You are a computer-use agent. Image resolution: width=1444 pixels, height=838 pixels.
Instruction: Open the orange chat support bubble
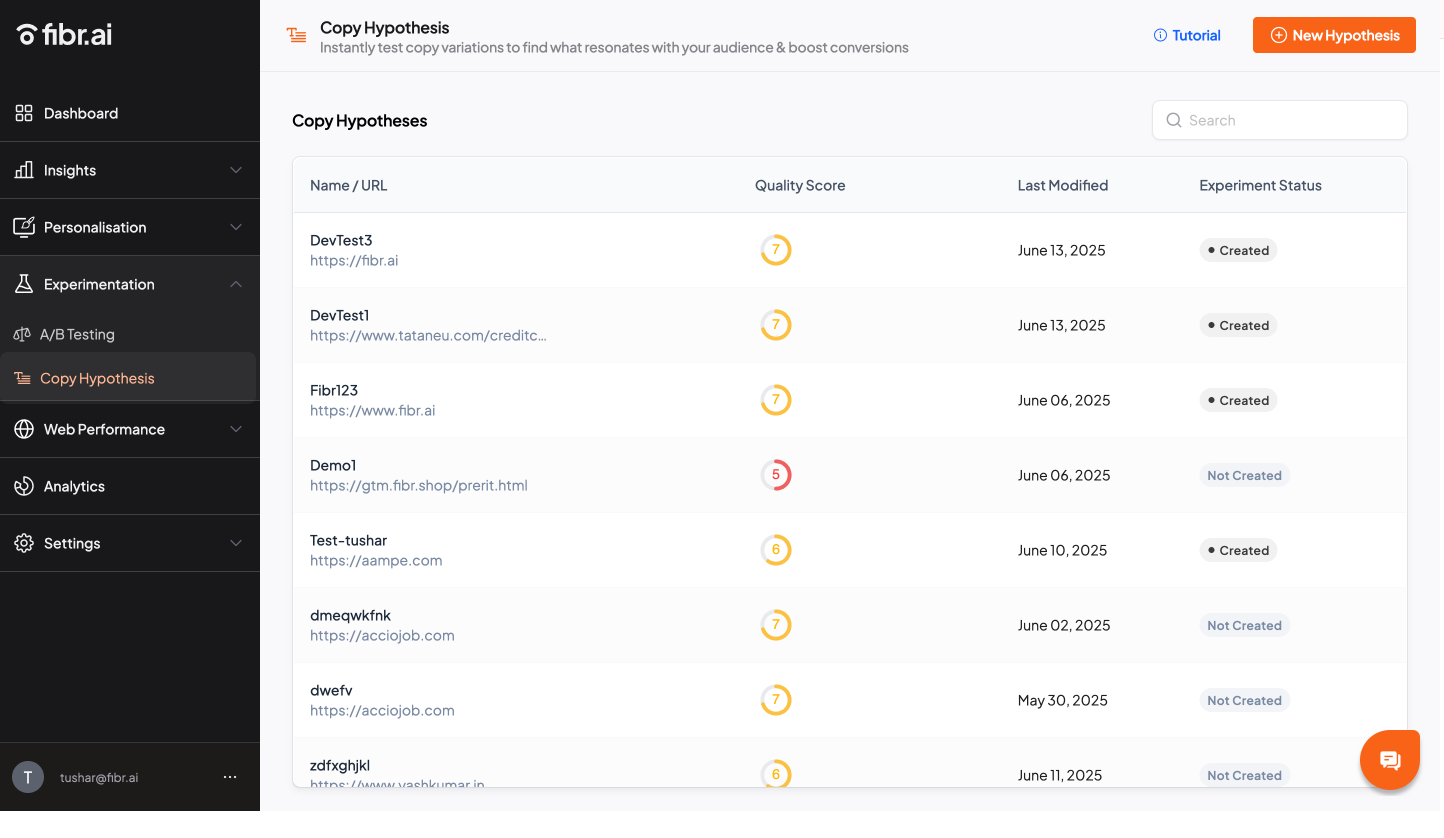click(1389, 760)
